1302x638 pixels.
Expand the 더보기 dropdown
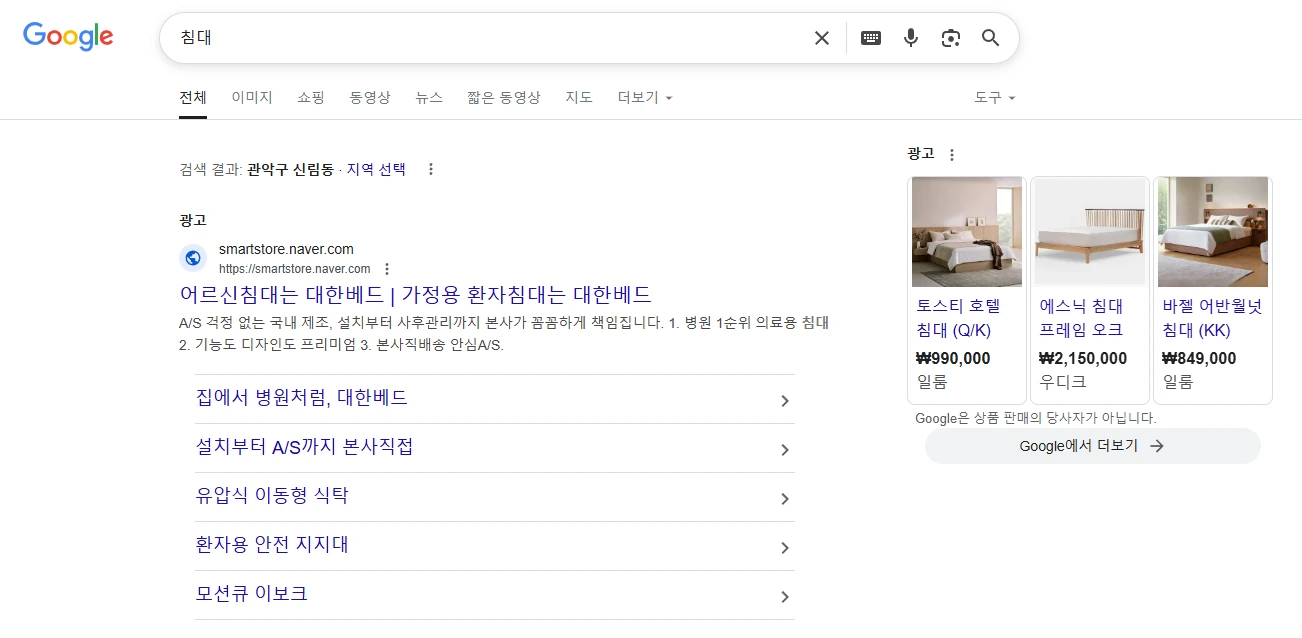(645, 97)
